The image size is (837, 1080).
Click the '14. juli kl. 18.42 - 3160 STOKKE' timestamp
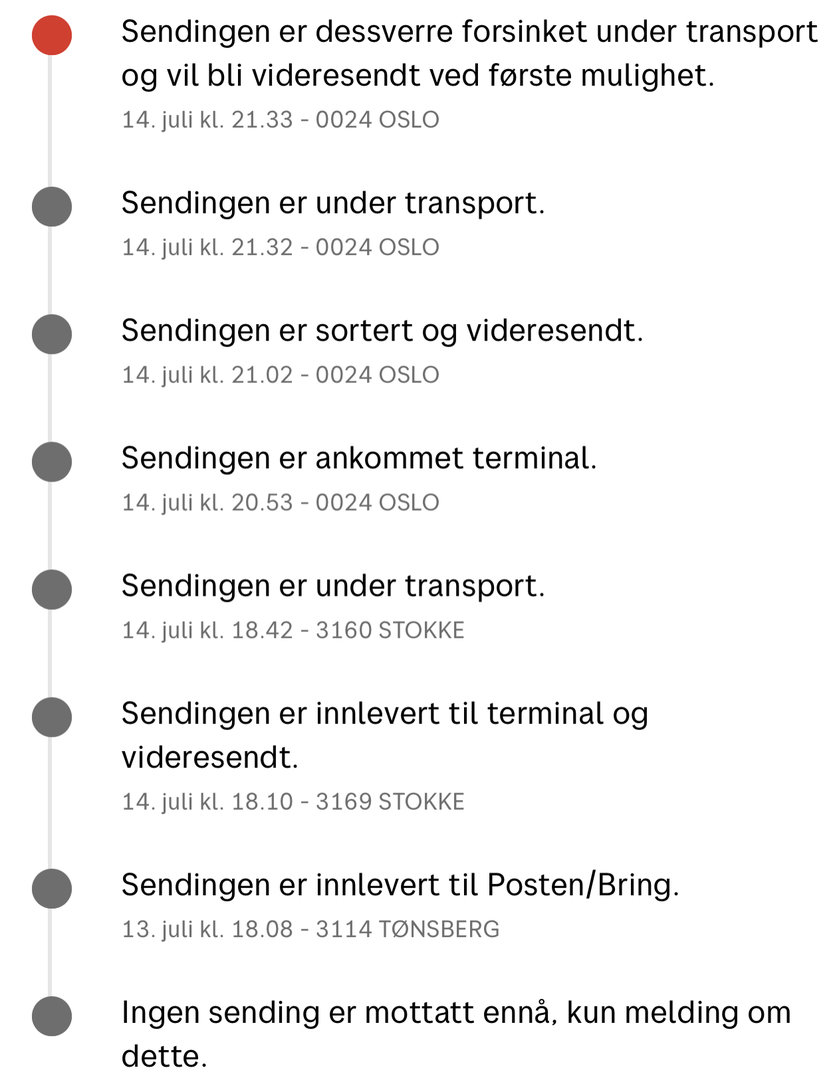pyautogui.click(x=293, y=630)
